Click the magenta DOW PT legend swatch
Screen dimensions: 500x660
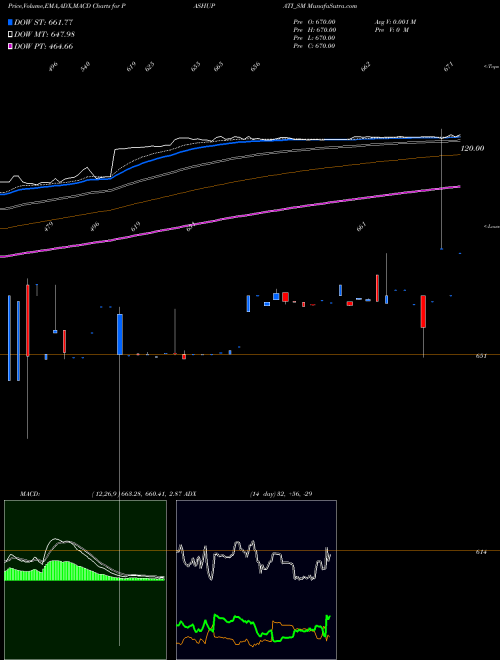[10, 47]
